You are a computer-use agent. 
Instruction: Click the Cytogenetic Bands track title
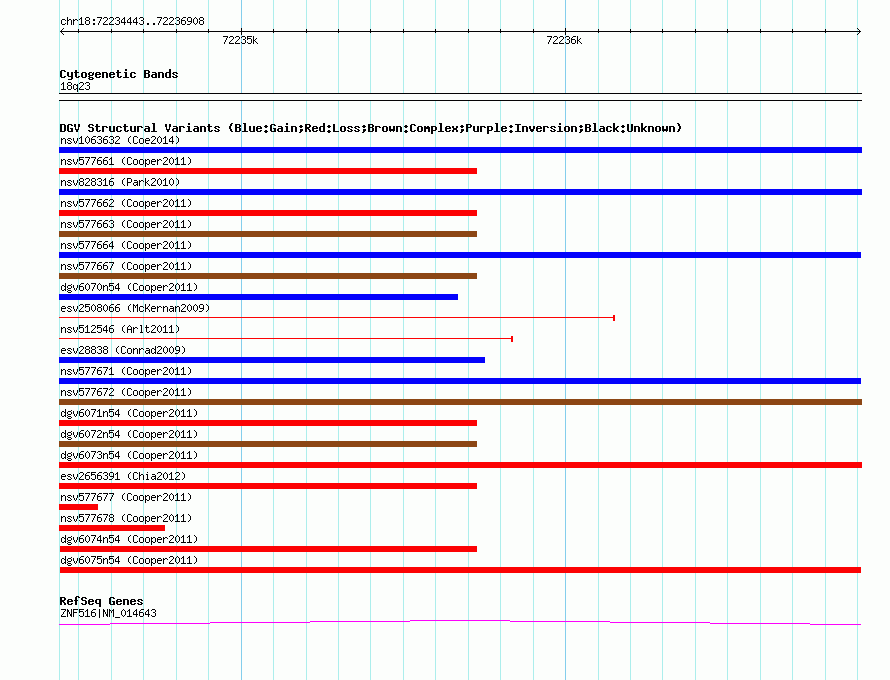coord(119,74)
